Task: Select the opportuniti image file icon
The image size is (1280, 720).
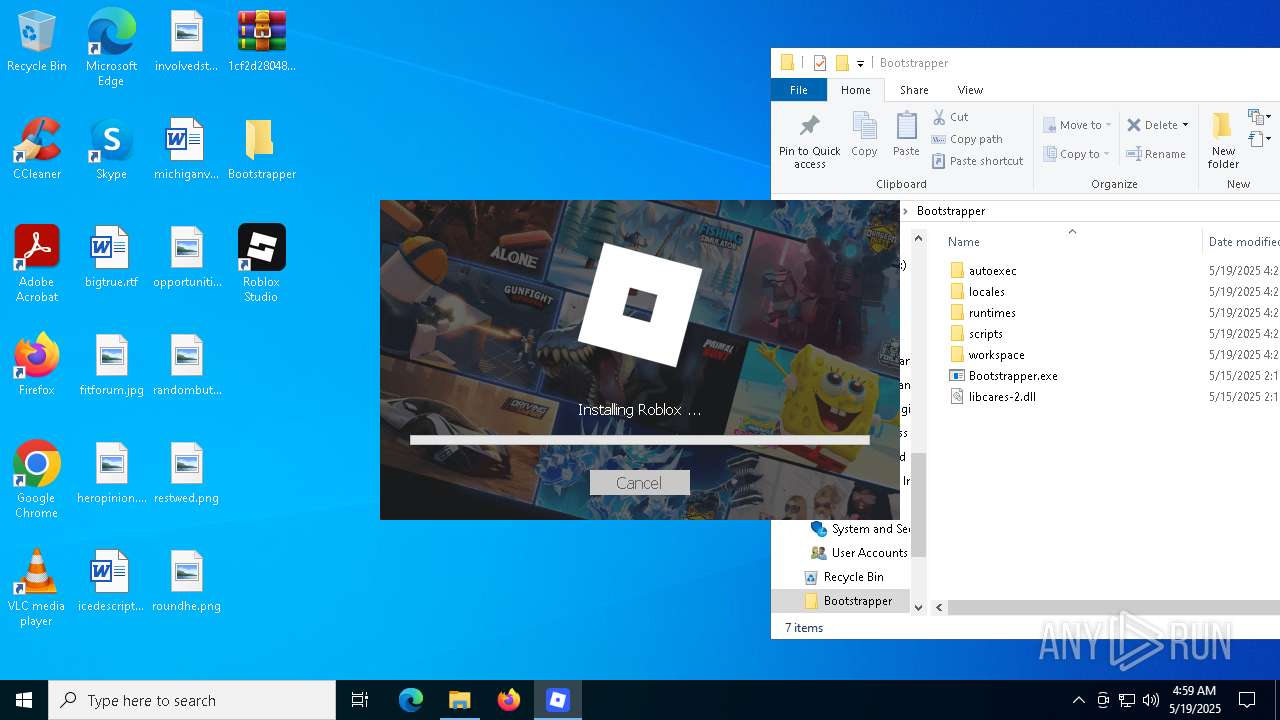Action: tap(186, 257)
